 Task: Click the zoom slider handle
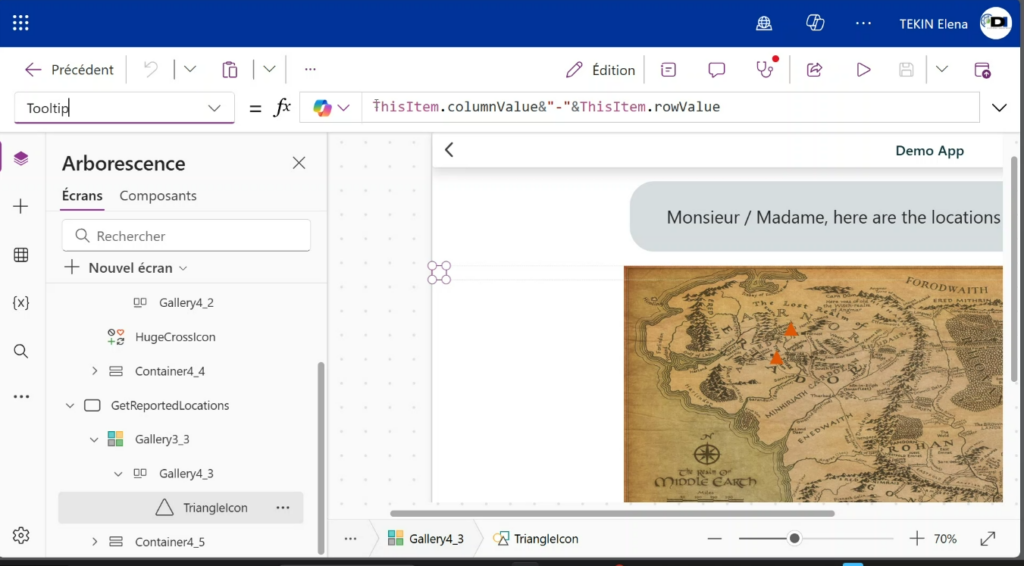coord(794,538)
